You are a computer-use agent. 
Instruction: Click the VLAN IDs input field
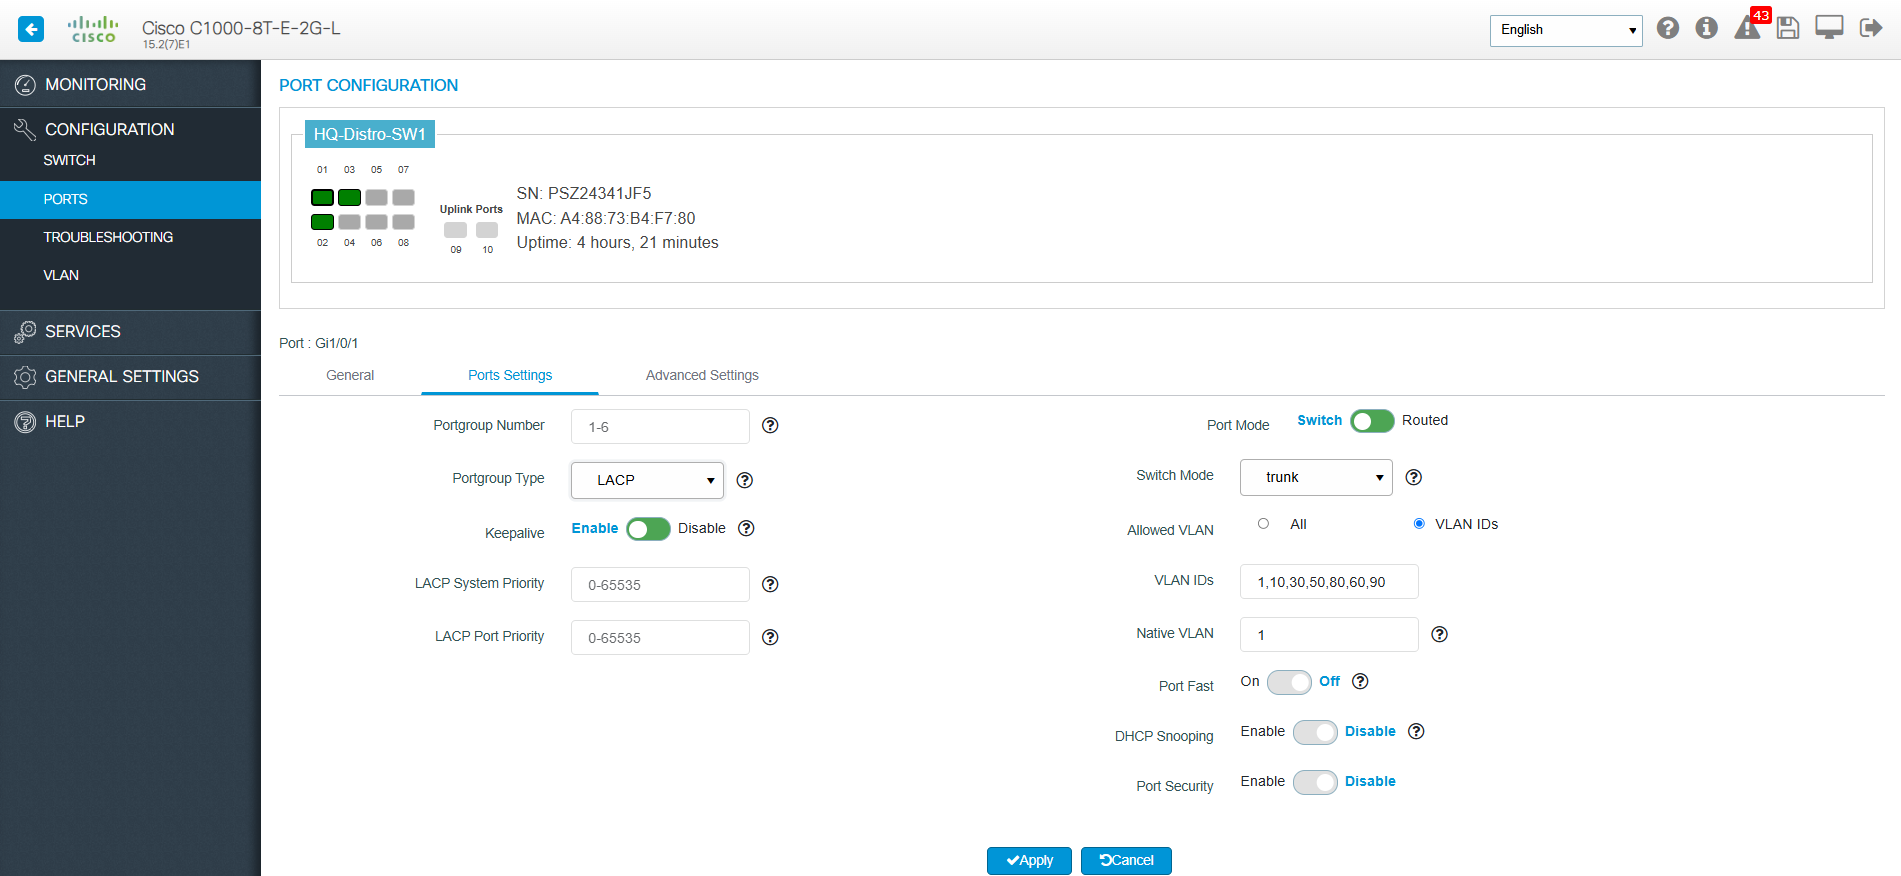coord(1329,581)
